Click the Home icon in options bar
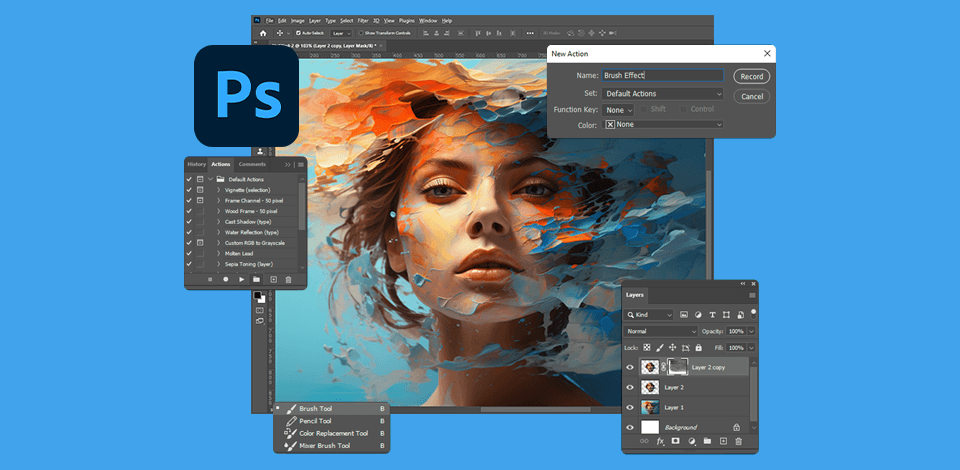960x470 pixels. pos(263,33)
